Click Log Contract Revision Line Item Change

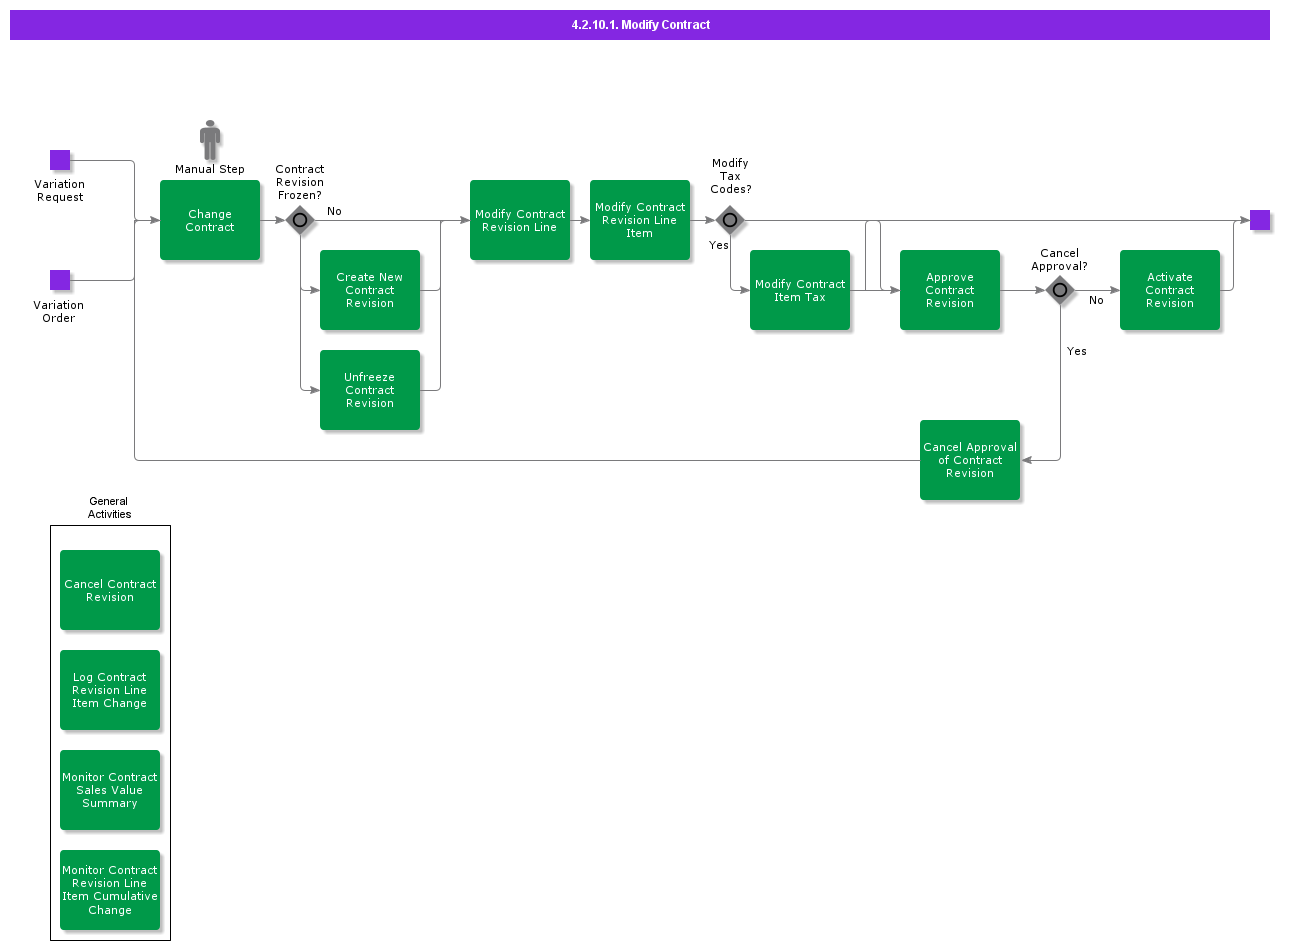pyautogui.click(x=110, y=690)
